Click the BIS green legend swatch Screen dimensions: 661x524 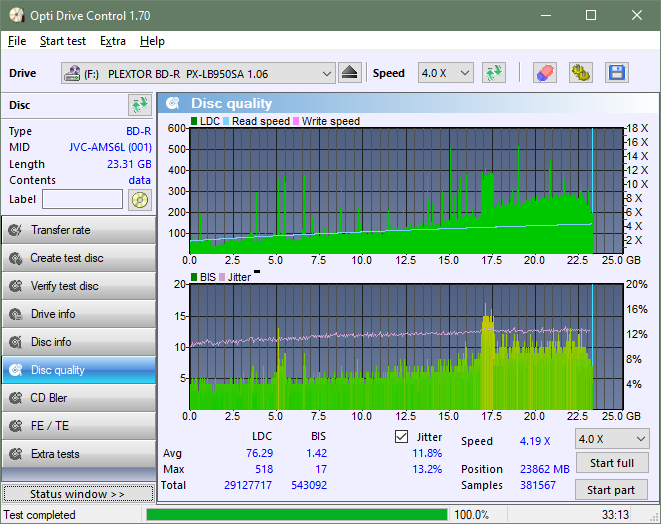194,277
